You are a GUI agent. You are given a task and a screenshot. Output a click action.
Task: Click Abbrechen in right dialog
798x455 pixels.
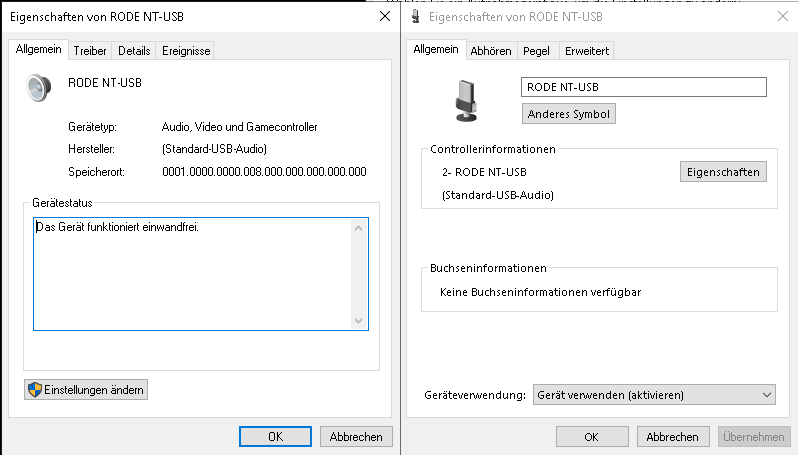673,437
